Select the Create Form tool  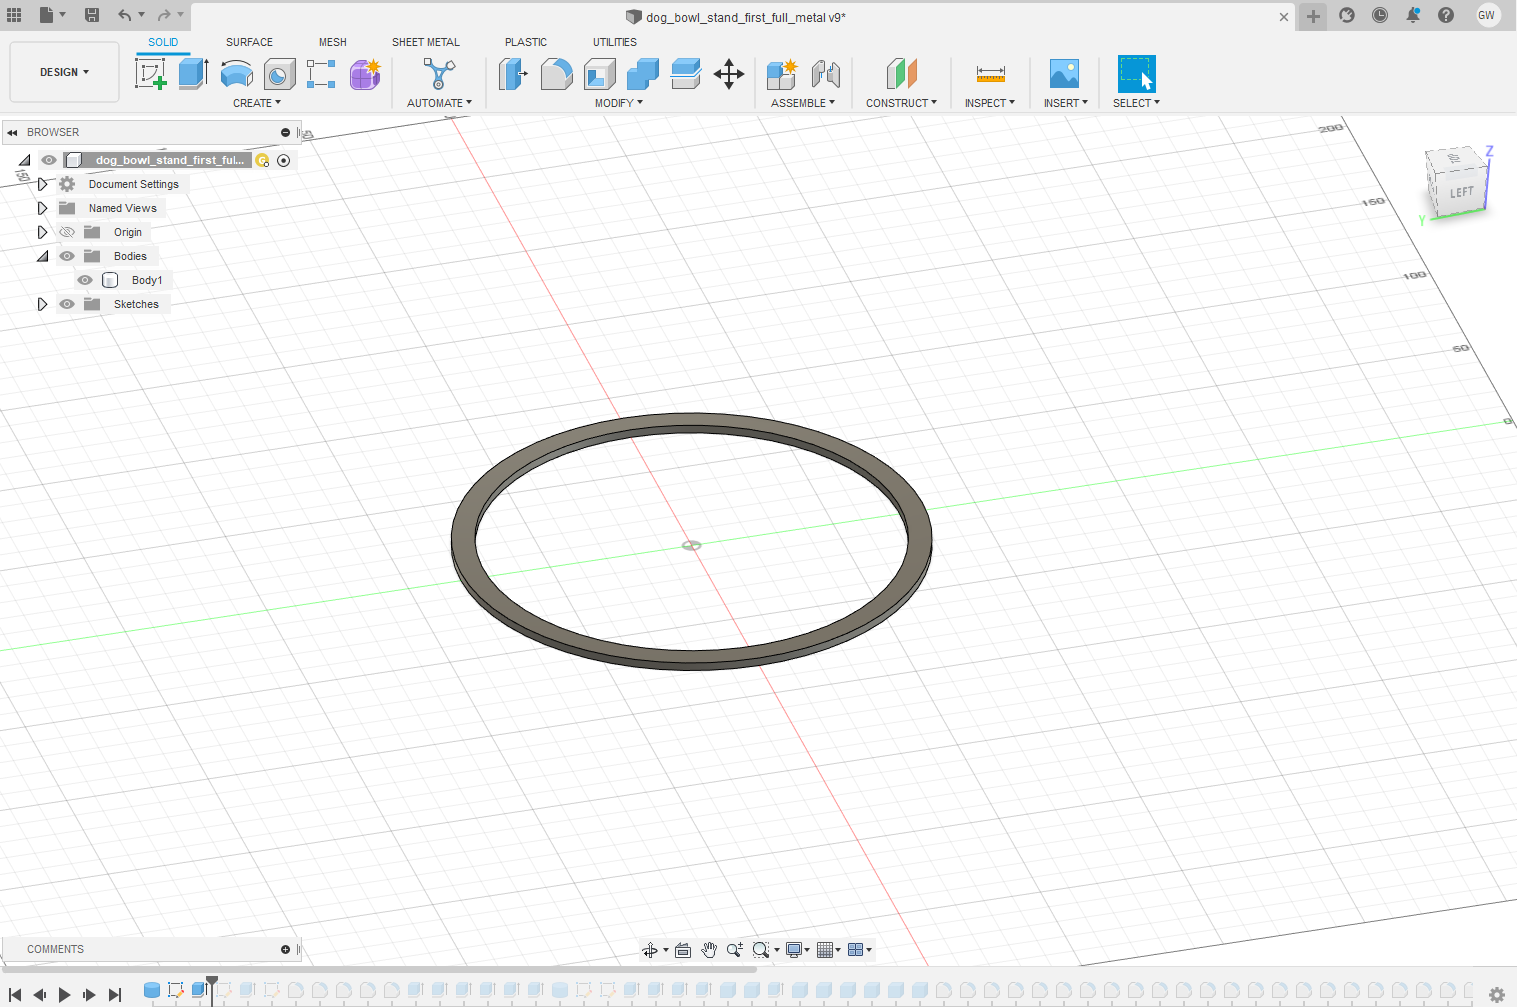(x=365, y=74)
